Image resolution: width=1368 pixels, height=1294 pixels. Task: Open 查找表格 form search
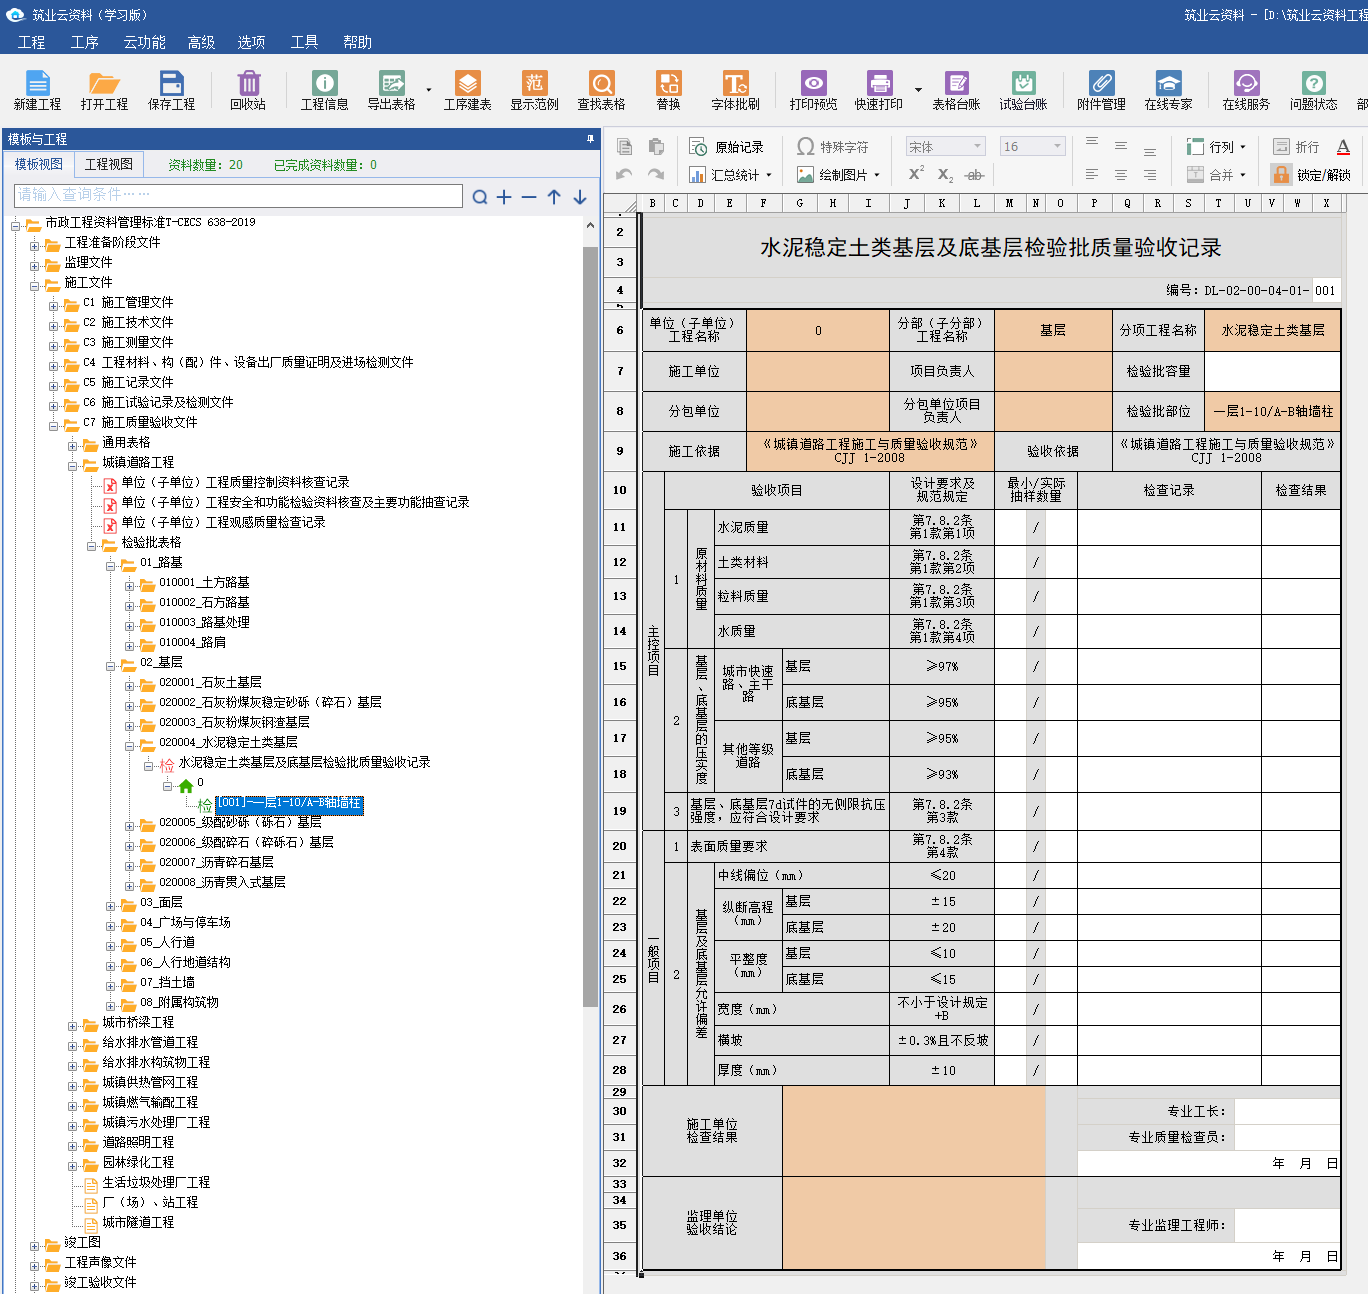click(x=601, y=90)
